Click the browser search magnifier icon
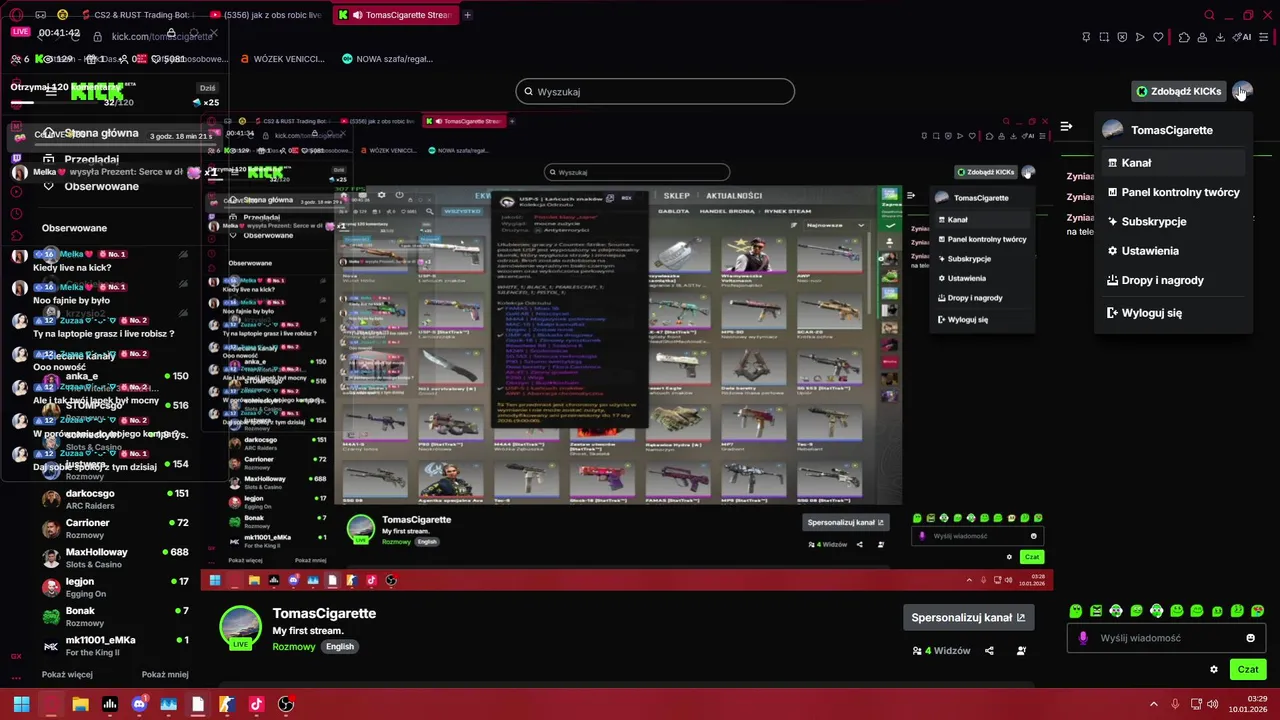The width and height of the screenshot is (1280, 720). pos(1209,15)
